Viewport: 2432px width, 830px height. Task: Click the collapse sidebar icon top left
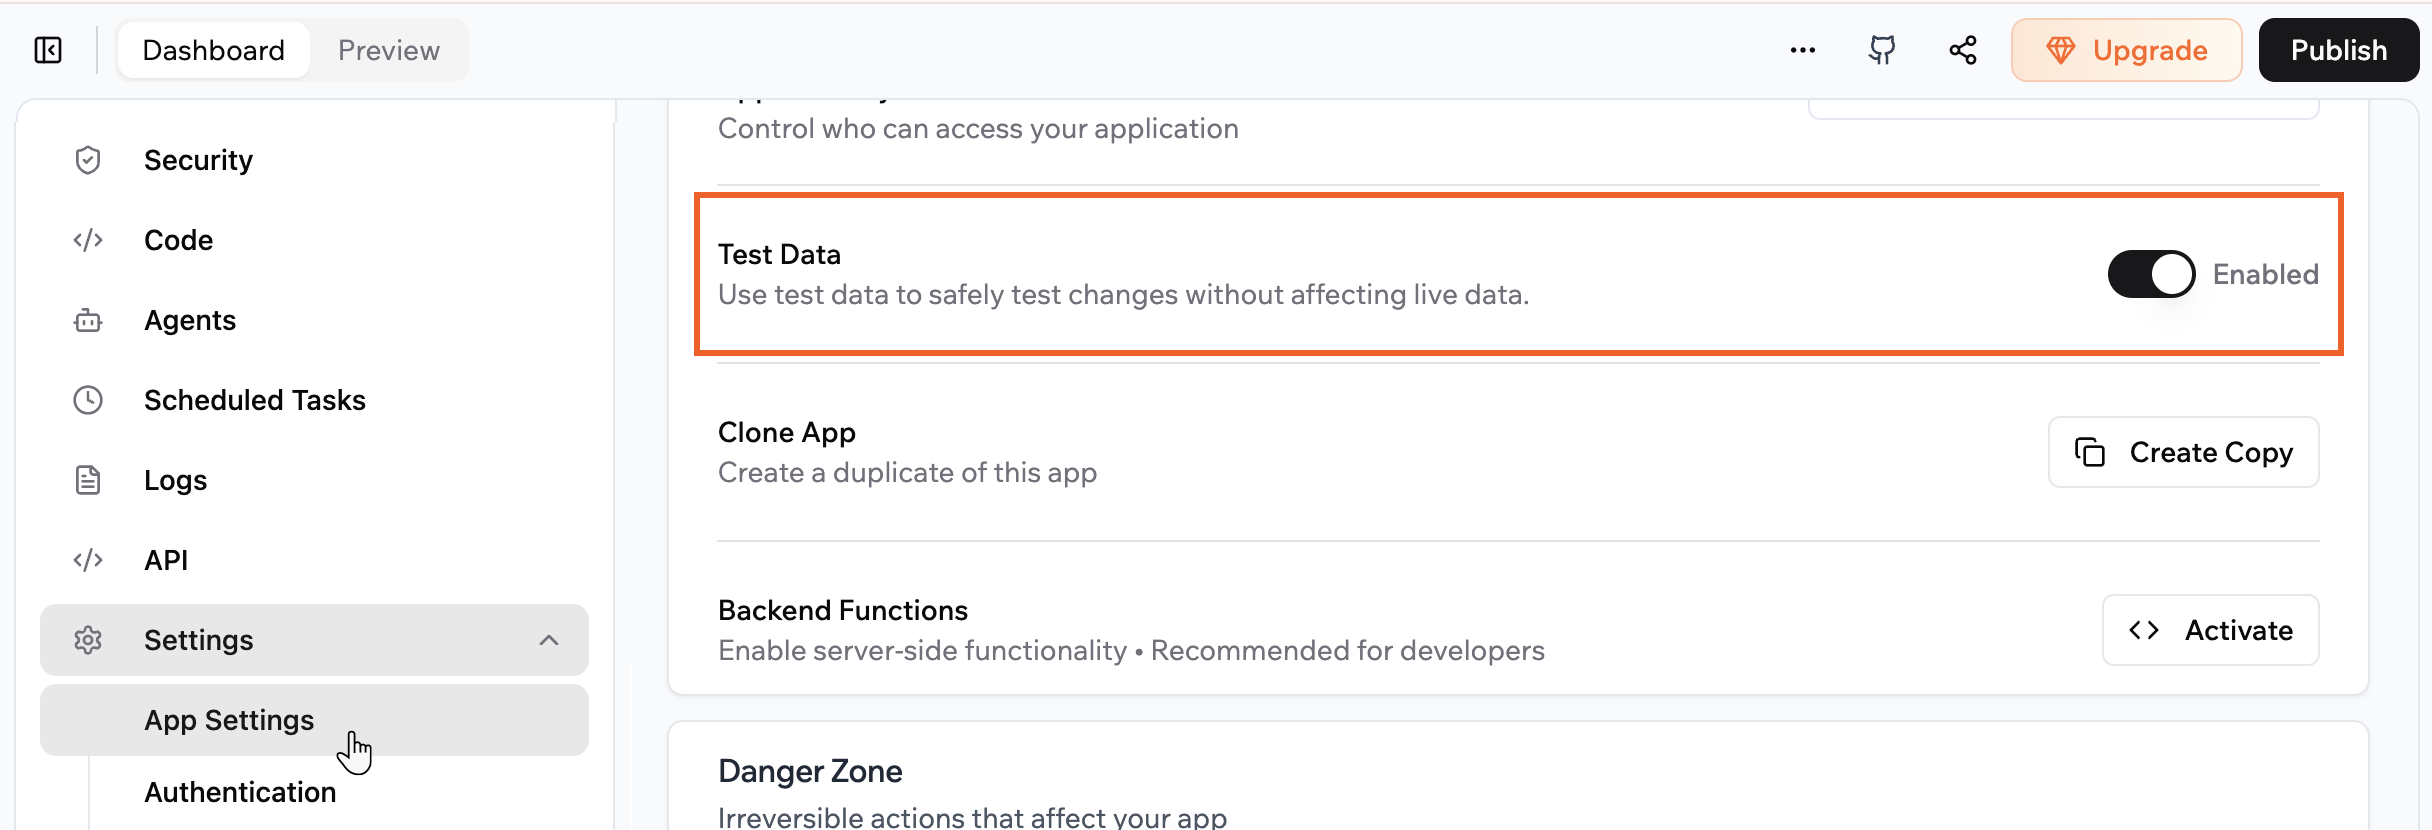click(47, 49)
